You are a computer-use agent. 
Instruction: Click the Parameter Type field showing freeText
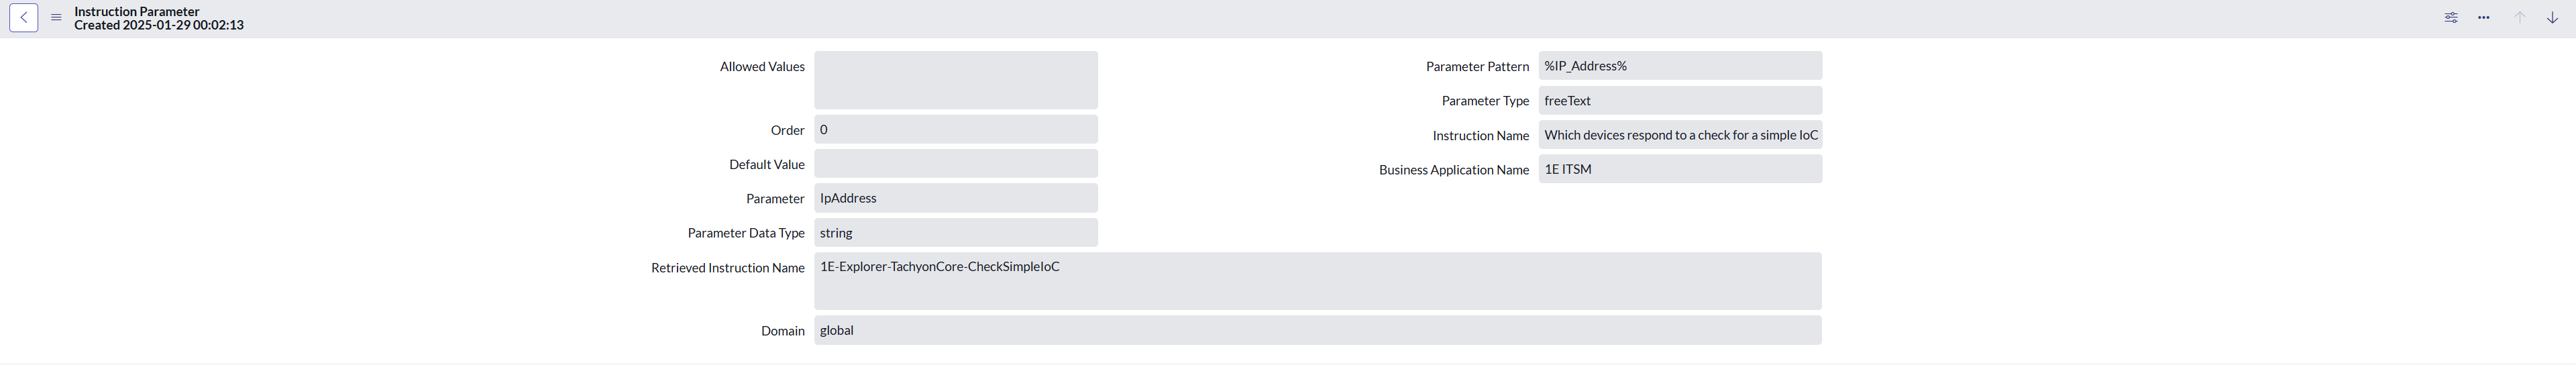tap(1679, 101)
